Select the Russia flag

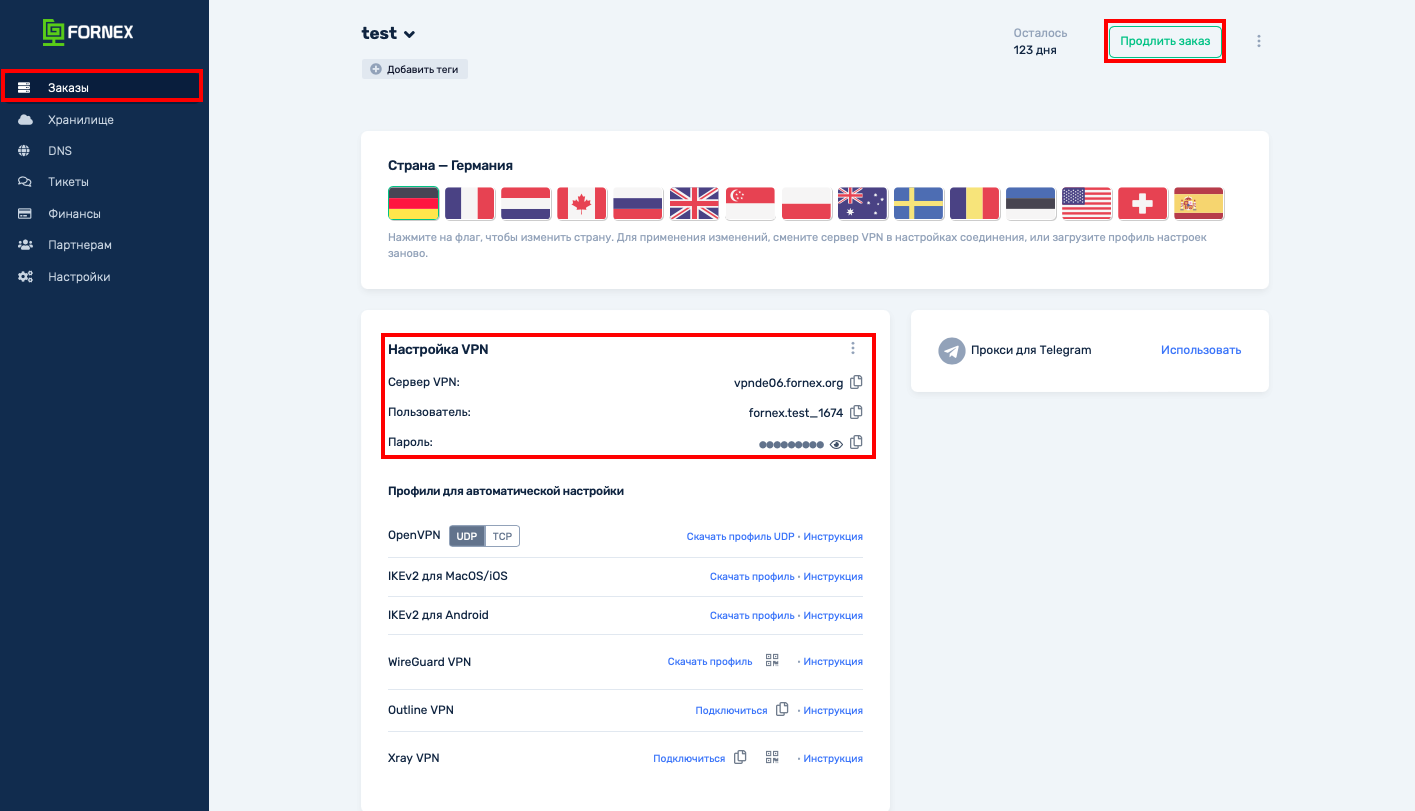point(638,204)
